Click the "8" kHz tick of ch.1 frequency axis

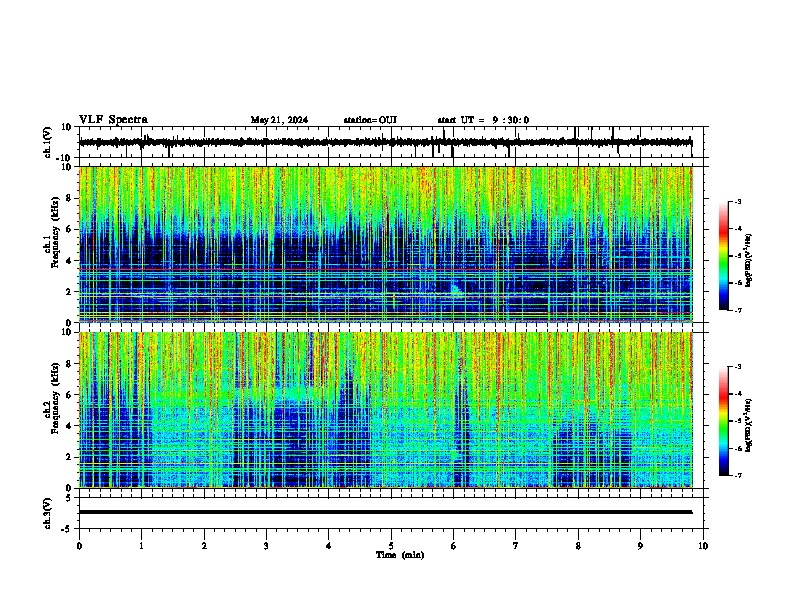[70, 198]
